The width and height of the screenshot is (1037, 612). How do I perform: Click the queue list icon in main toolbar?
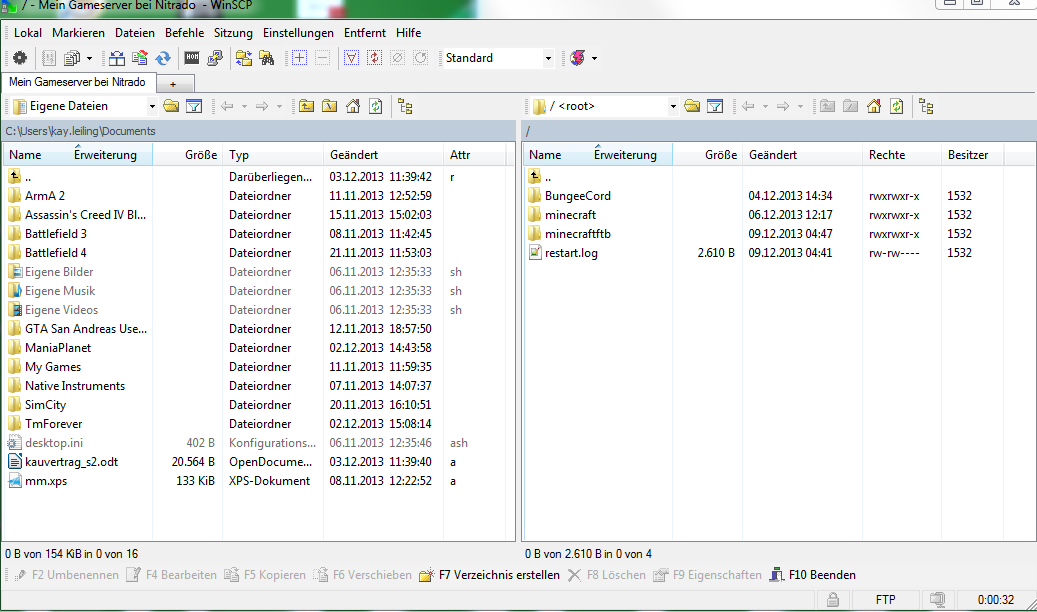click(72, 58)
